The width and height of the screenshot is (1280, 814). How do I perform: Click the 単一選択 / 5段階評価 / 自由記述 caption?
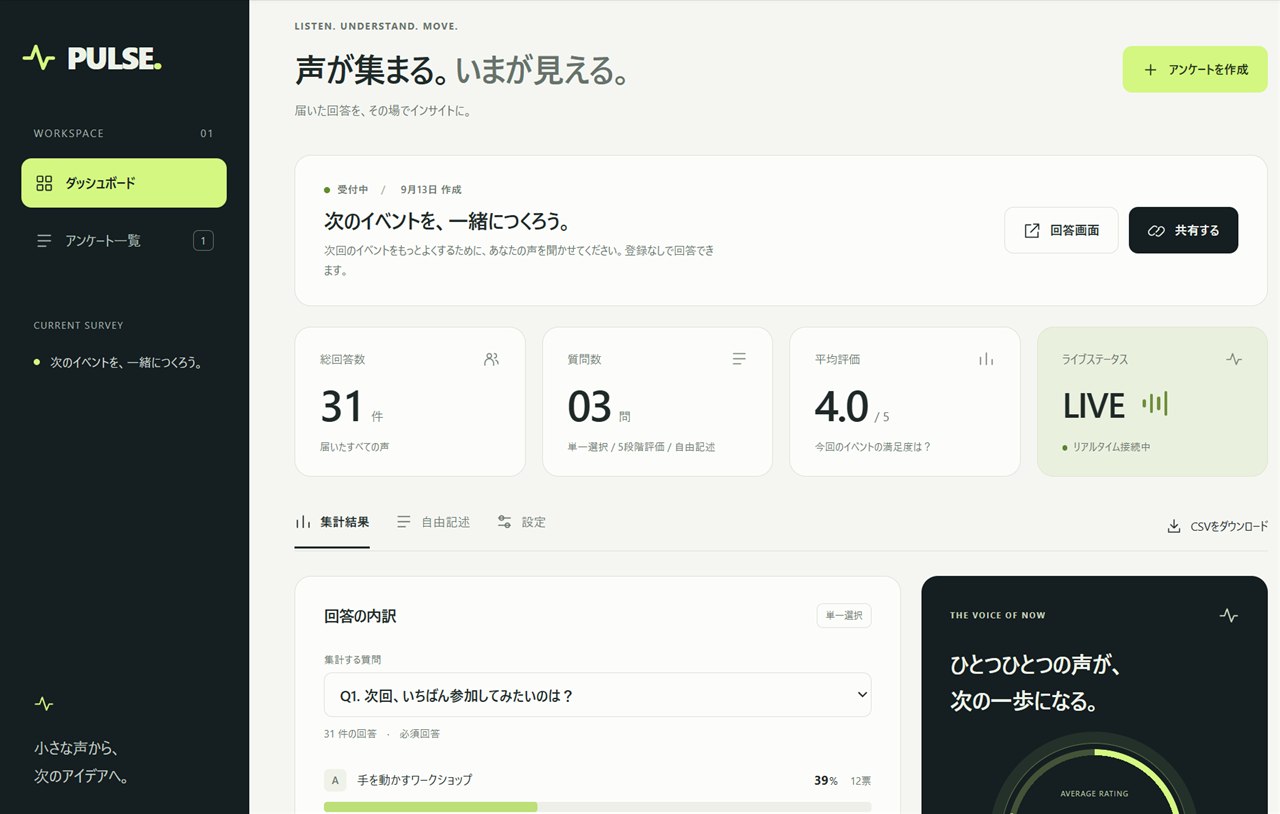point(641,447)
